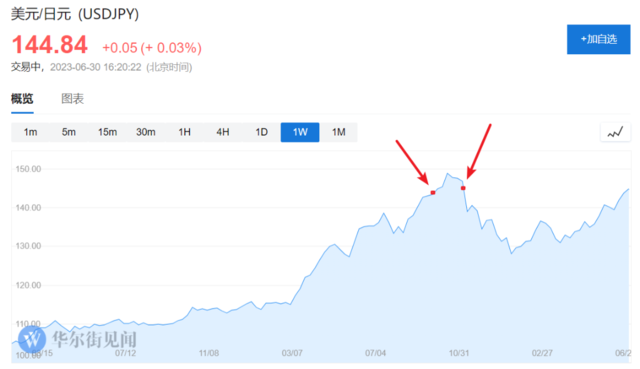Select the 5m timeframe
640x369 pixels.
click(x=69, y=132)
